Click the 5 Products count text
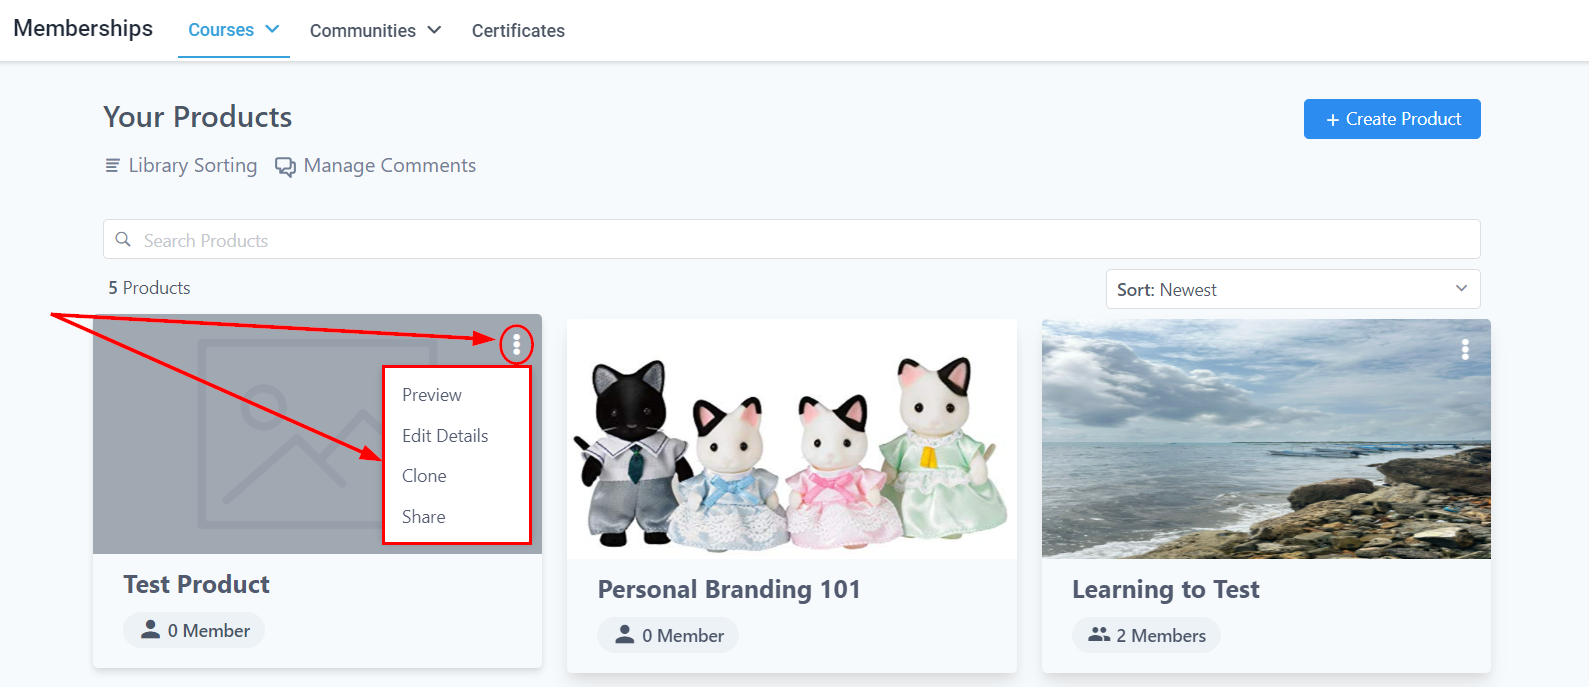 pos(149,288)
